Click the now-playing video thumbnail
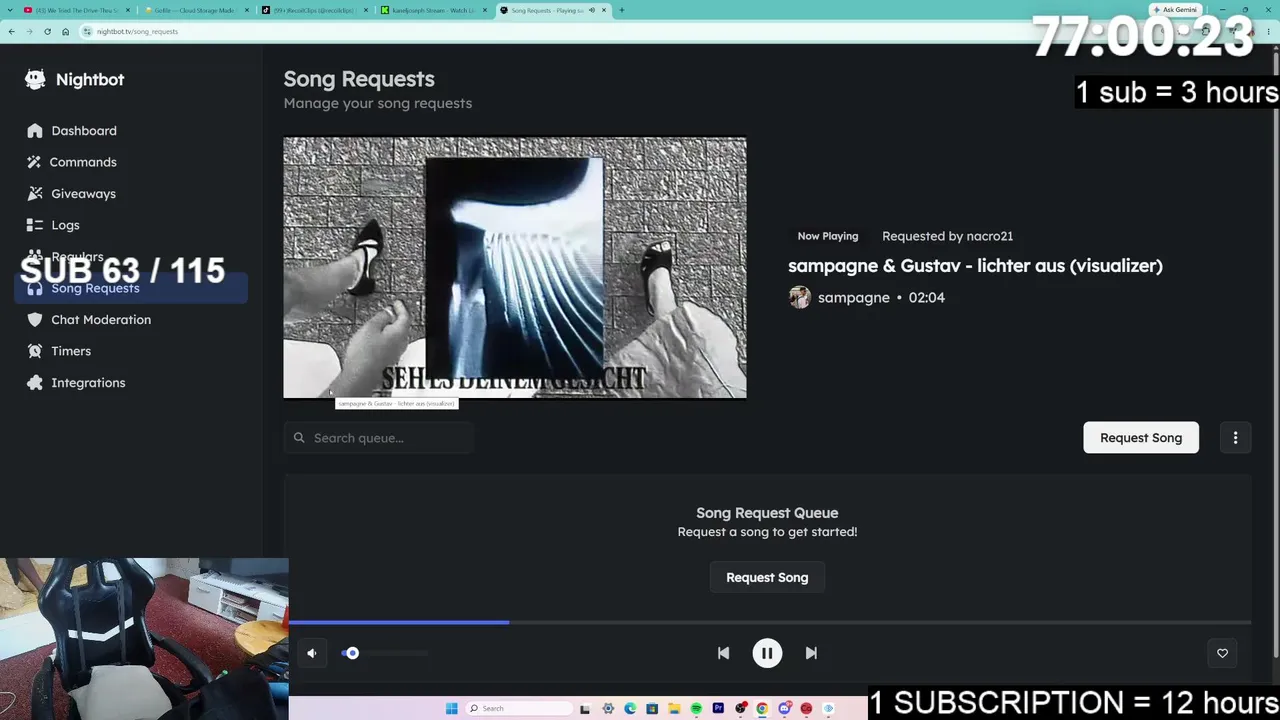1280x720 pixels. click(x=515, y=268)
